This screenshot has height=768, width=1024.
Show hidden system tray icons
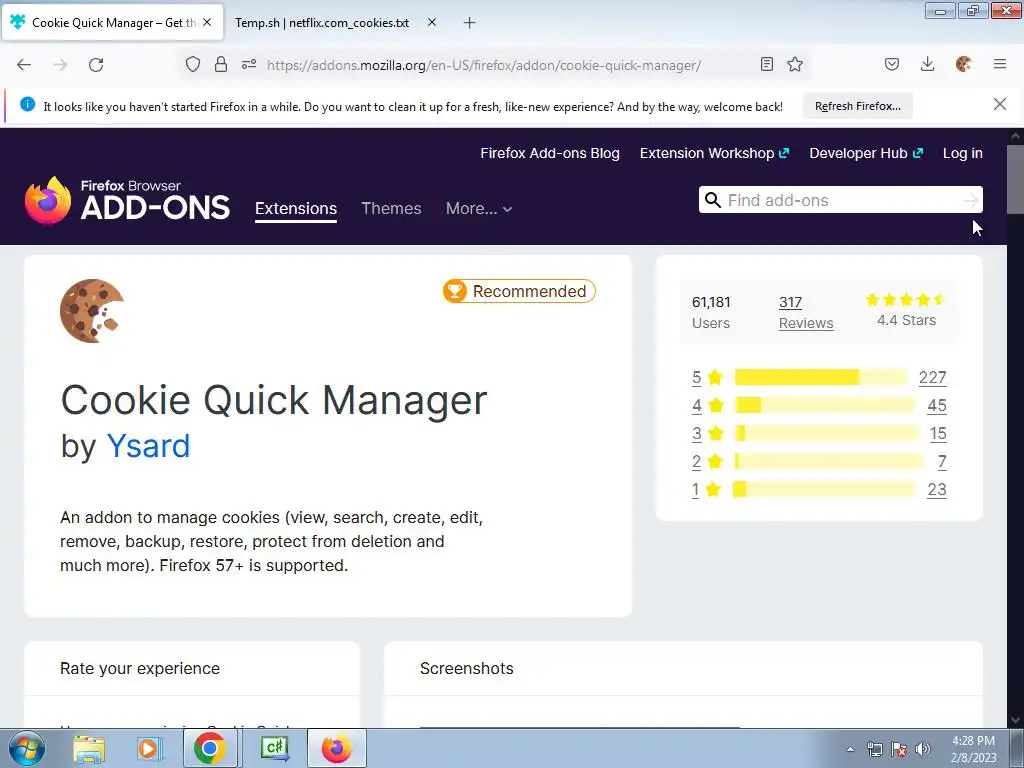point(850,749)
